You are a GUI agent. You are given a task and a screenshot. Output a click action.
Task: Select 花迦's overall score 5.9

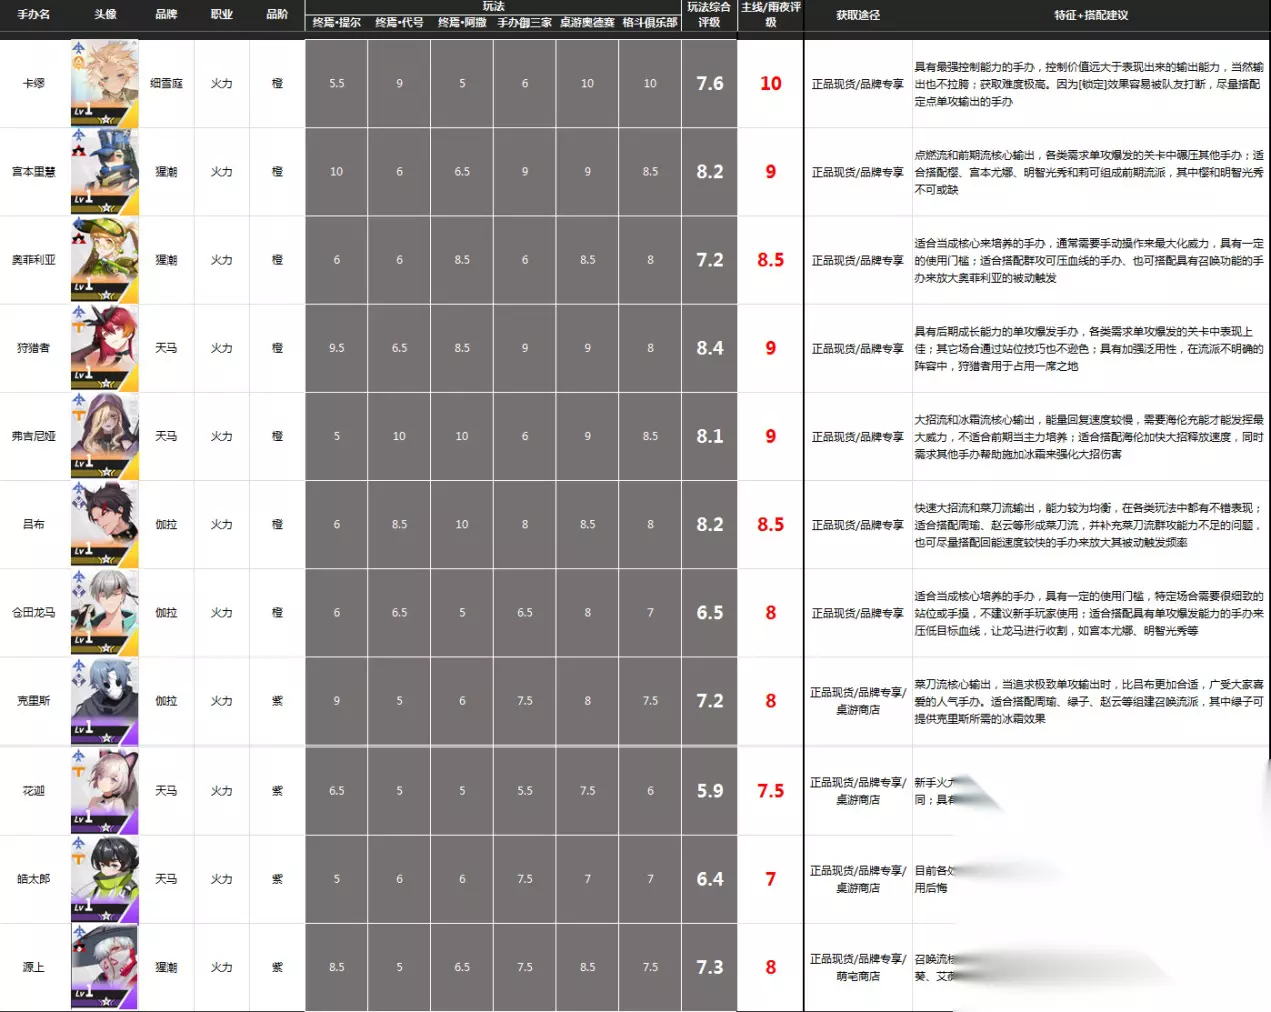click(710, 790)
